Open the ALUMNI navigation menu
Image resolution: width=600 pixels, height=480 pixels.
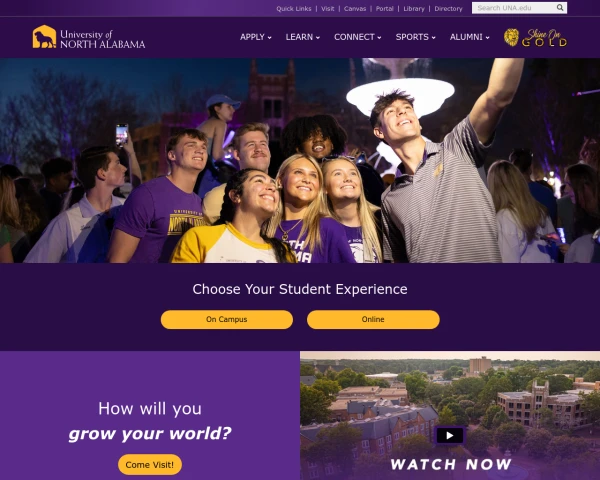coord(470,37)
